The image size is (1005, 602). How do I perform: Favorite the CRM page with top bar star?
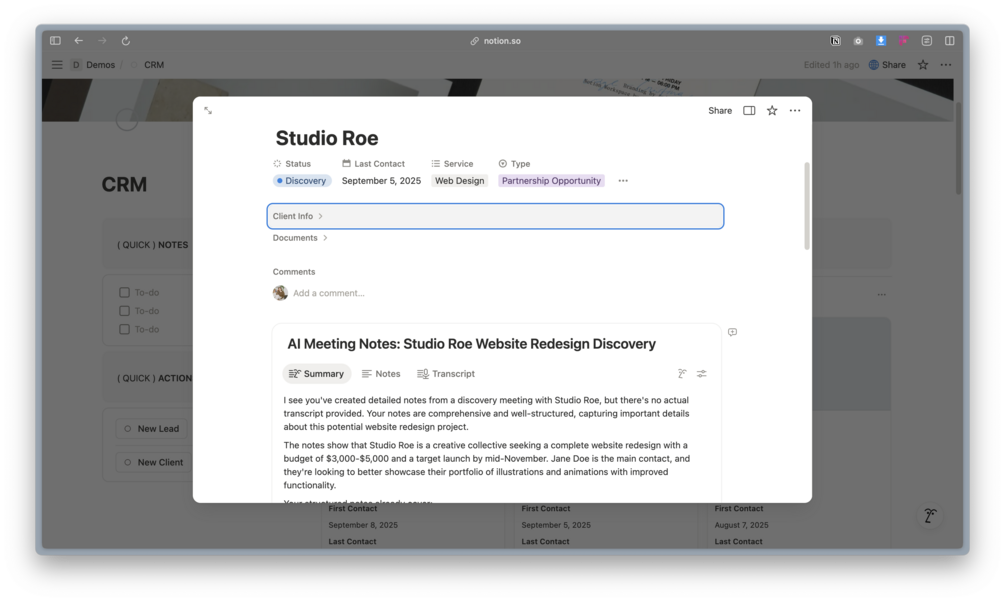[923, 65]
